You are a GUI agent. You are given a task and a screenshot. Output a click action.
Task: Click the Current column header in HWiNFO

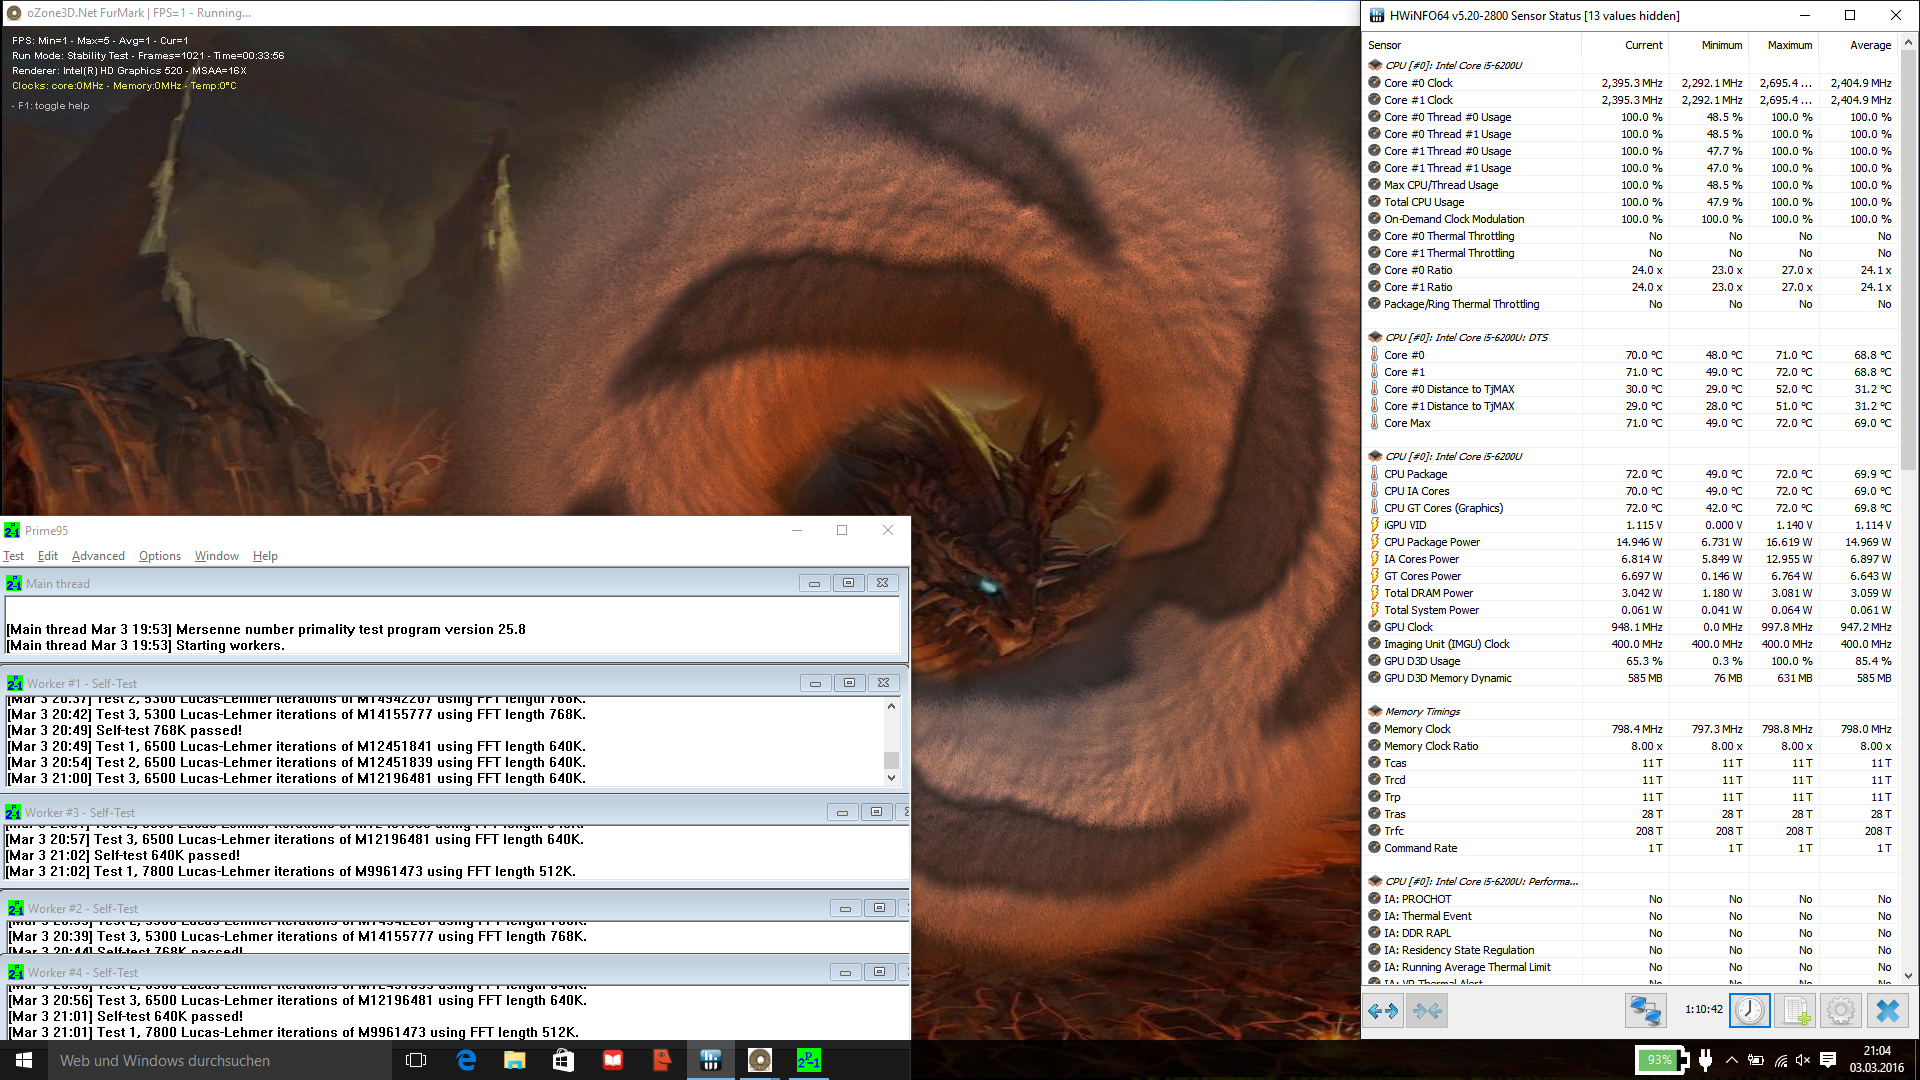click(1625, 45)
